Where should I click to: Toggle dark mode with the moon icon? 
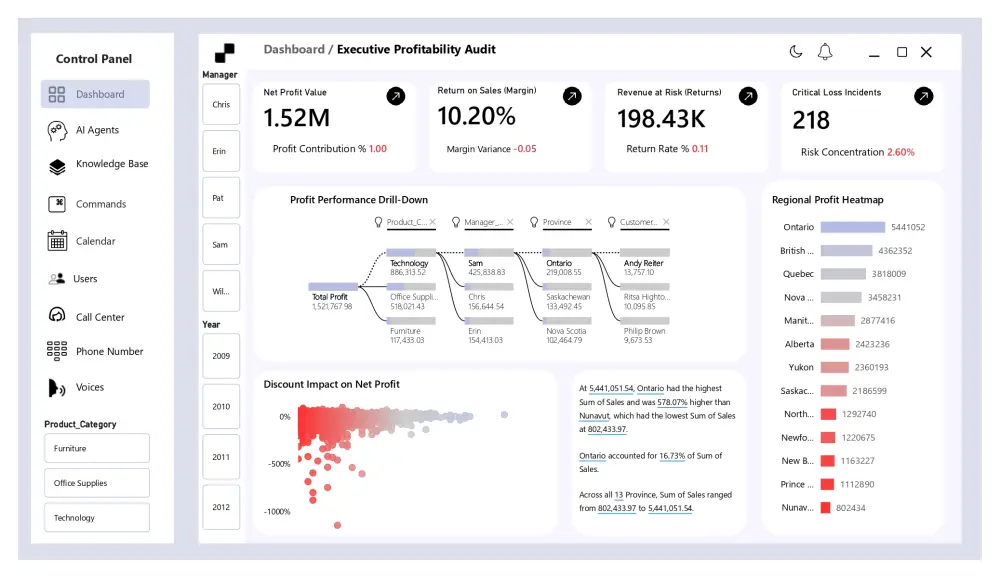(796, 51)
